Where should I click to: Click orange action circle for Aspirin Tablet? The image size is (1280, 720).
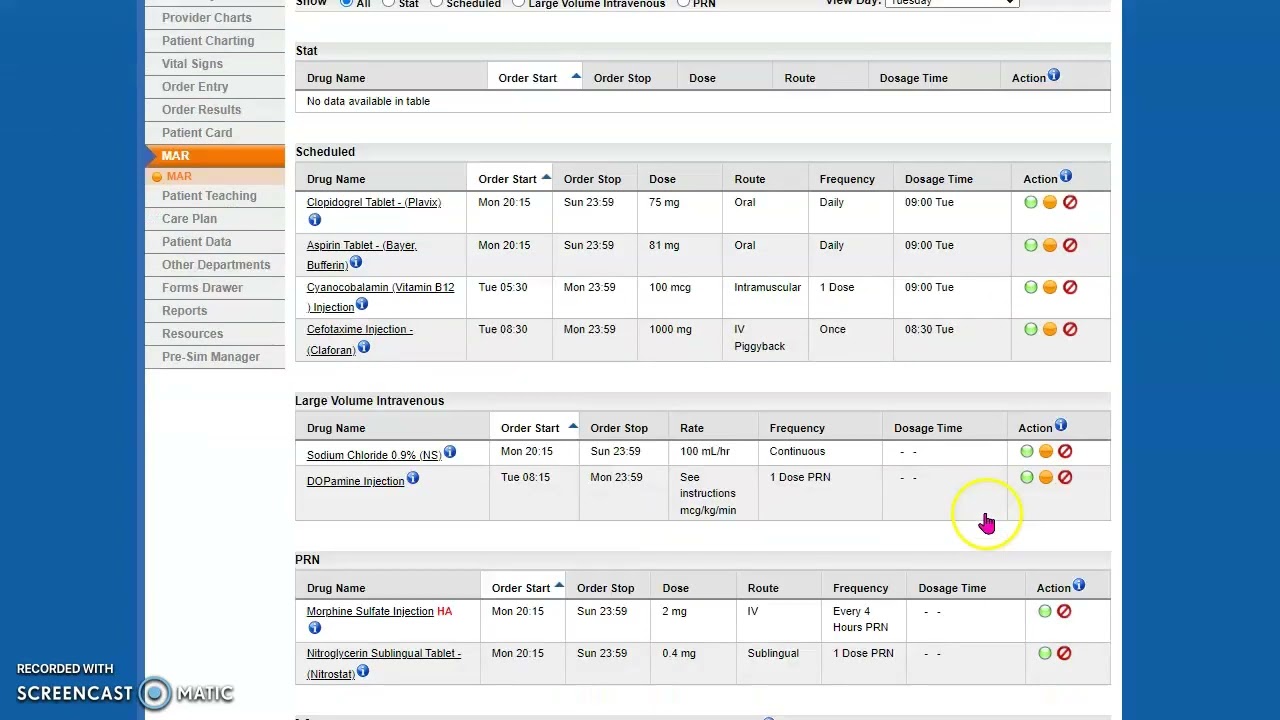pyautogui.click(x=1050, y=245)
